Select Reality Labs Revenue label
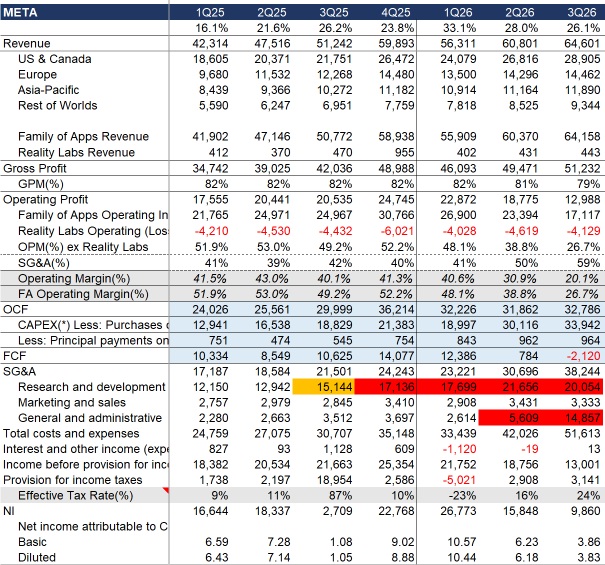Screen dimensions: 605x565 [x=76, y=152]
